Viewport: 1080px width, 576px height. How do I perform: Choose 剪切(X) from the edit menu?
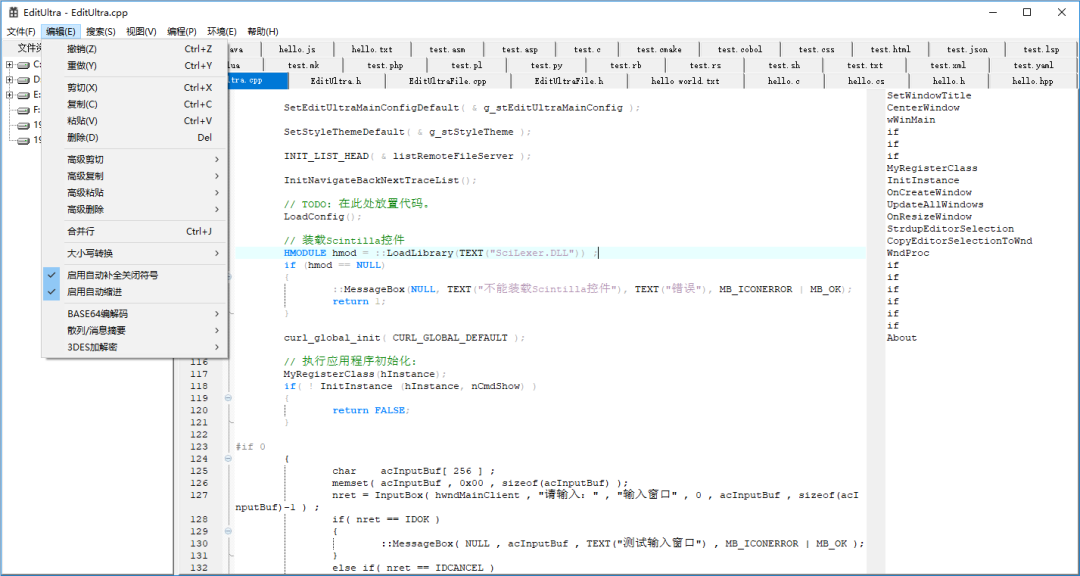click(134, 88)
